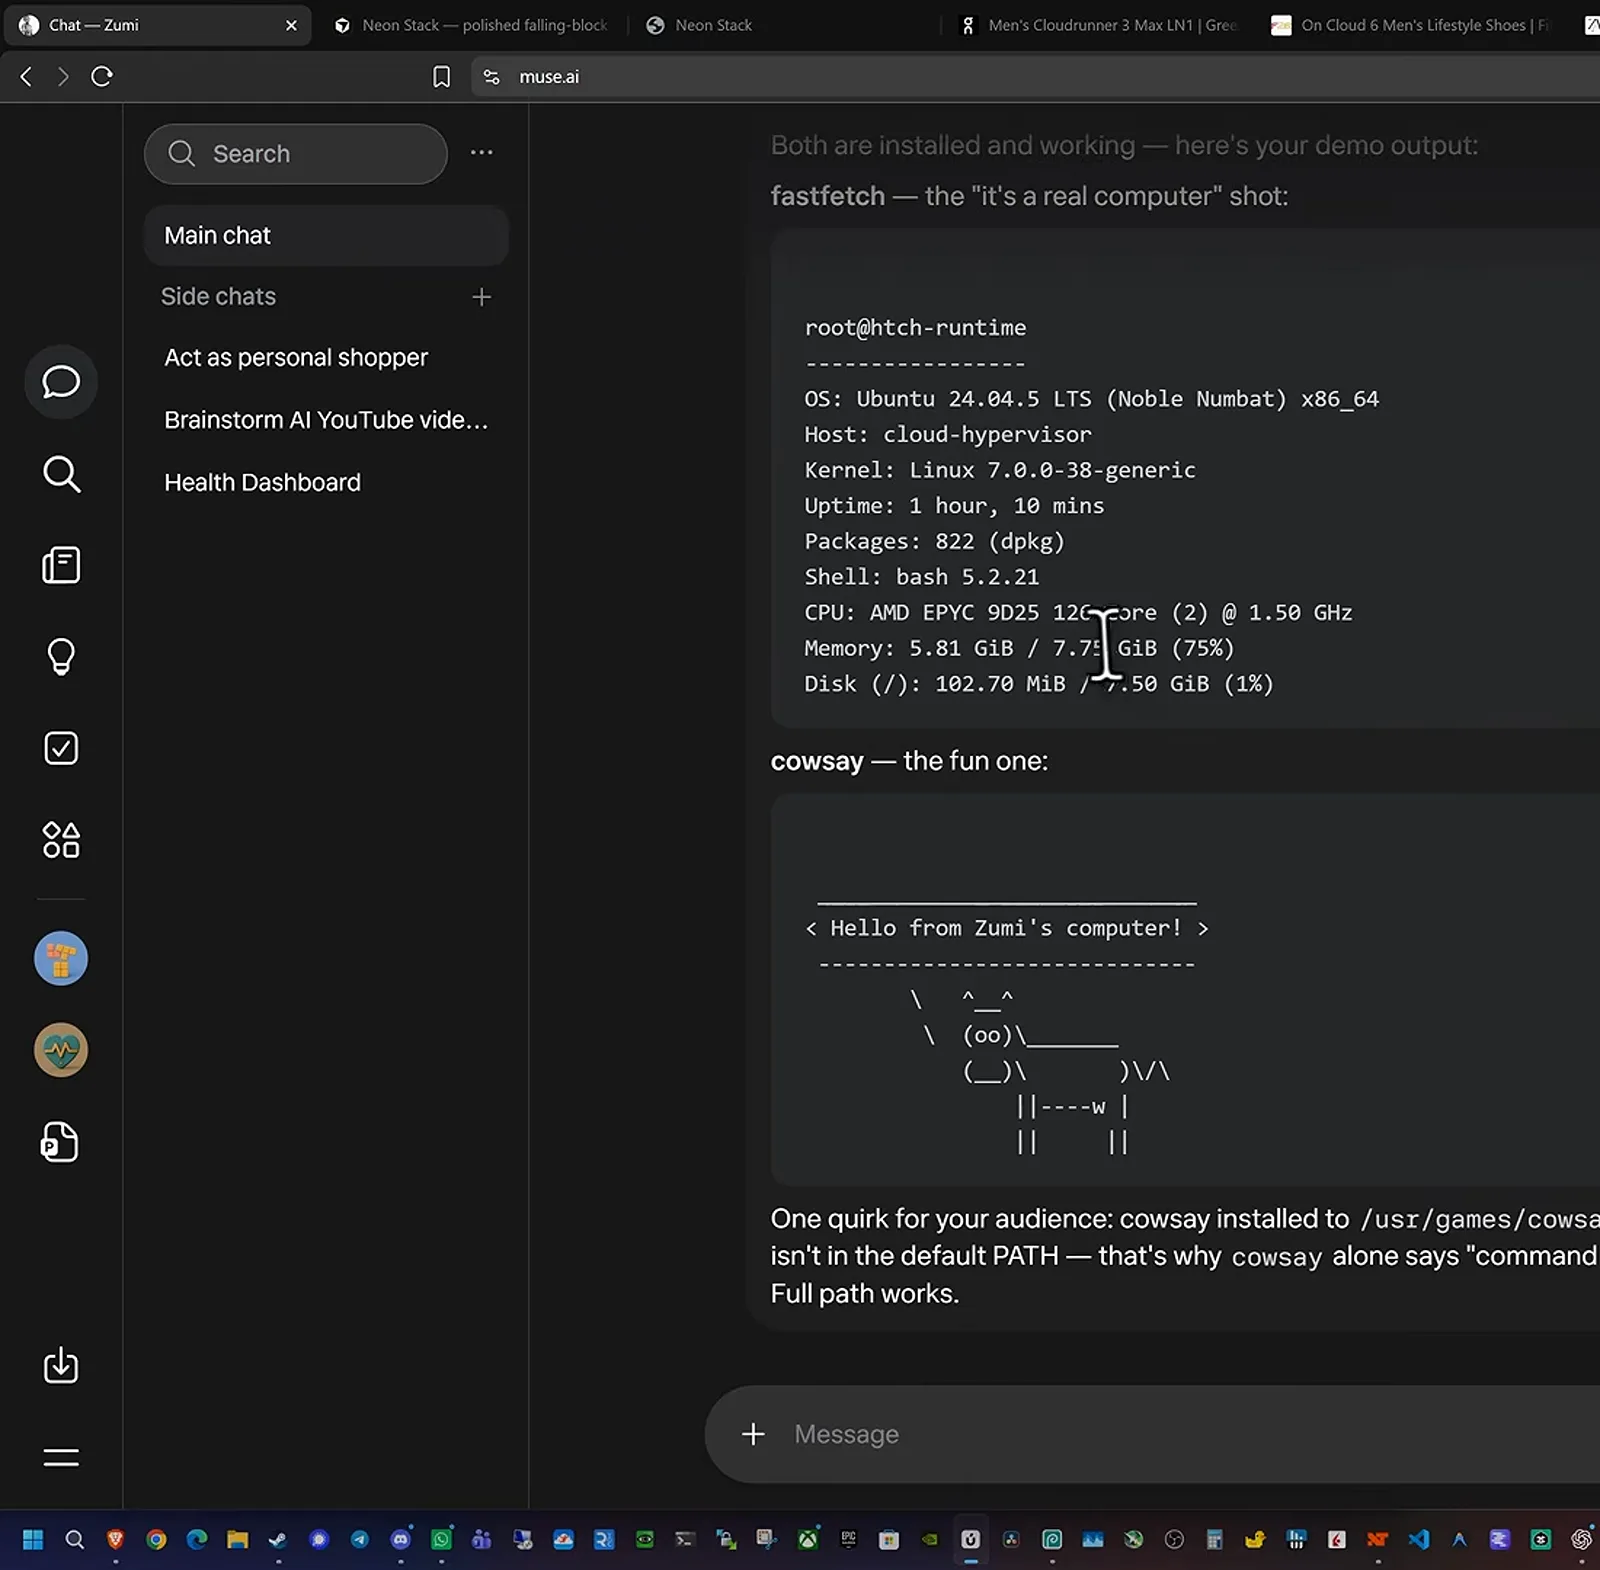Click the muse.ai address bar
The image size is (1600, 1570).
coord(1035,77)
